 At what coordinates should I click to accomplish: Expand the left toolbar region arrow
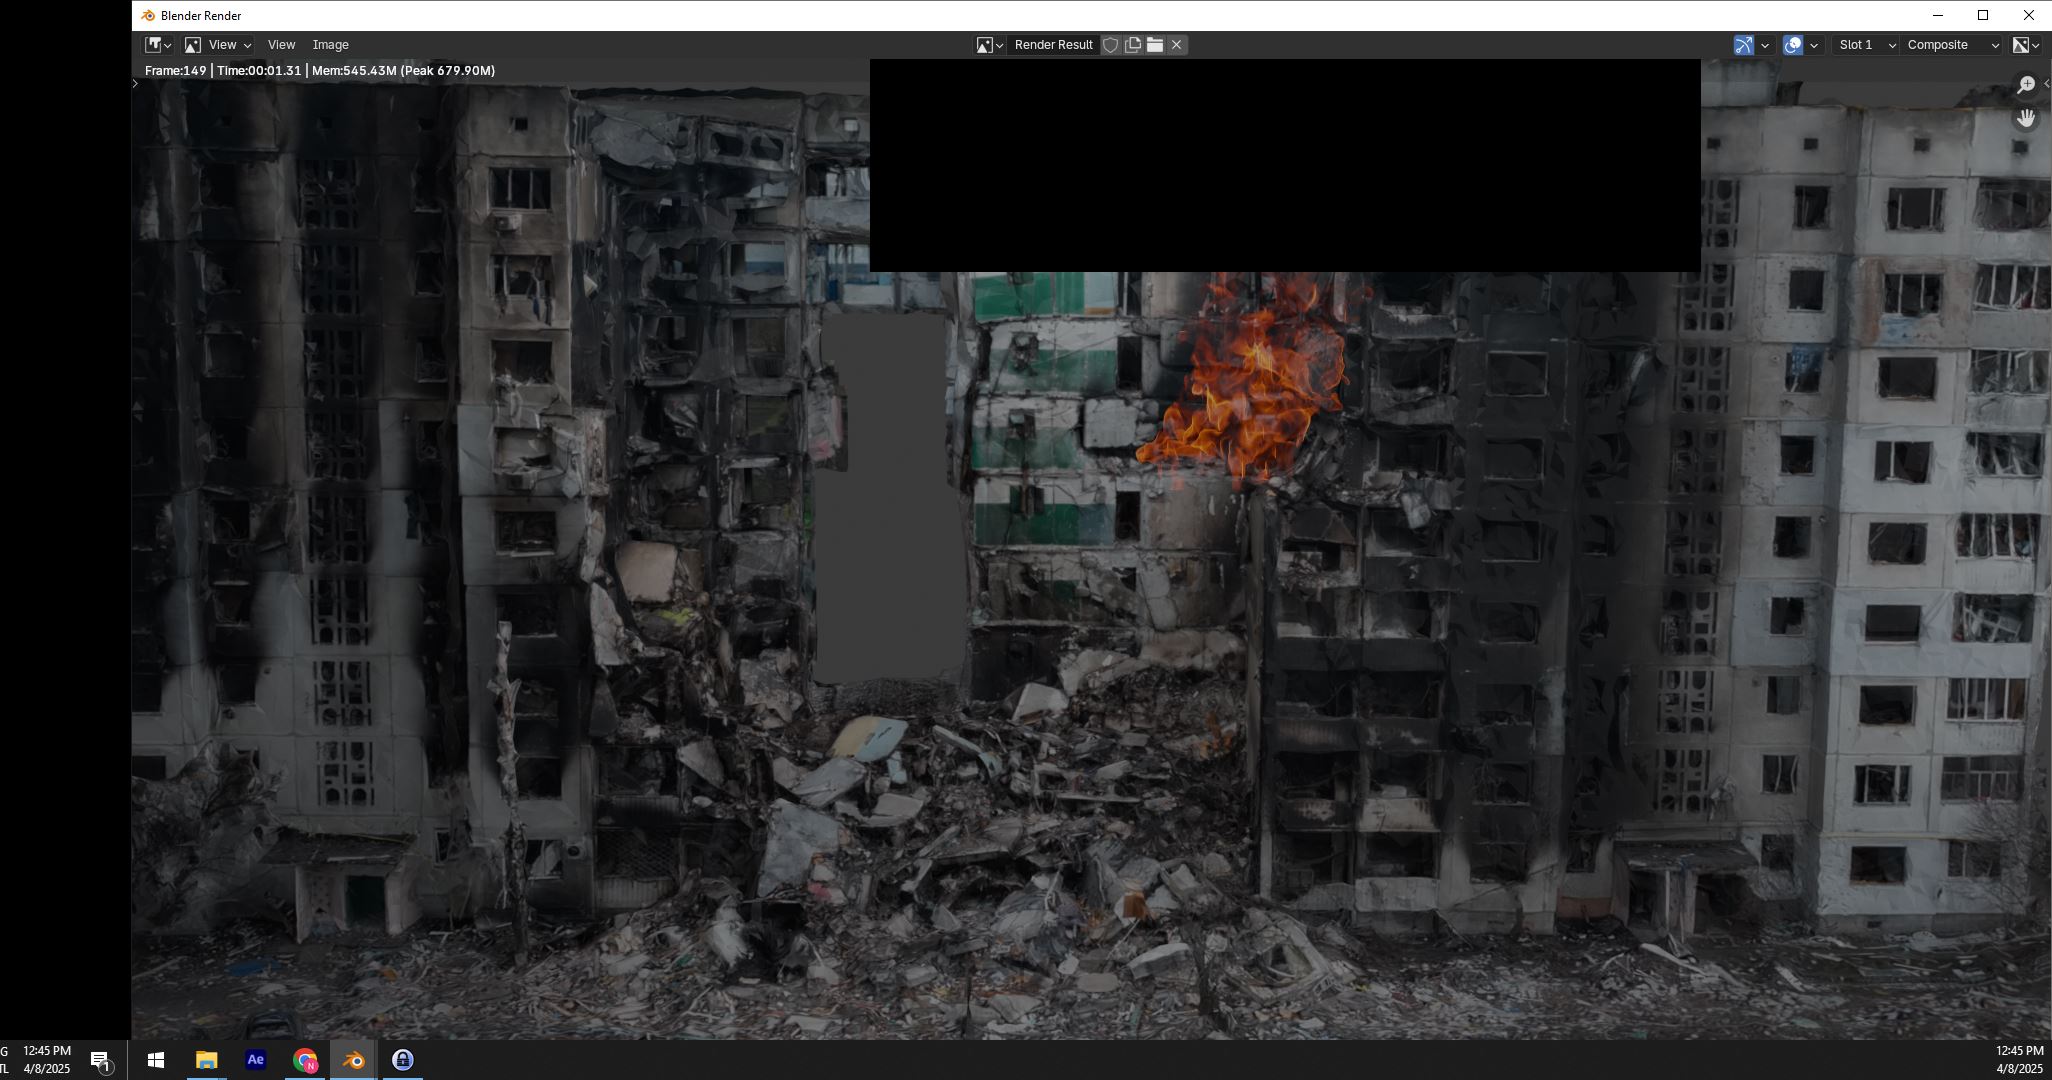tap(135, 83)
